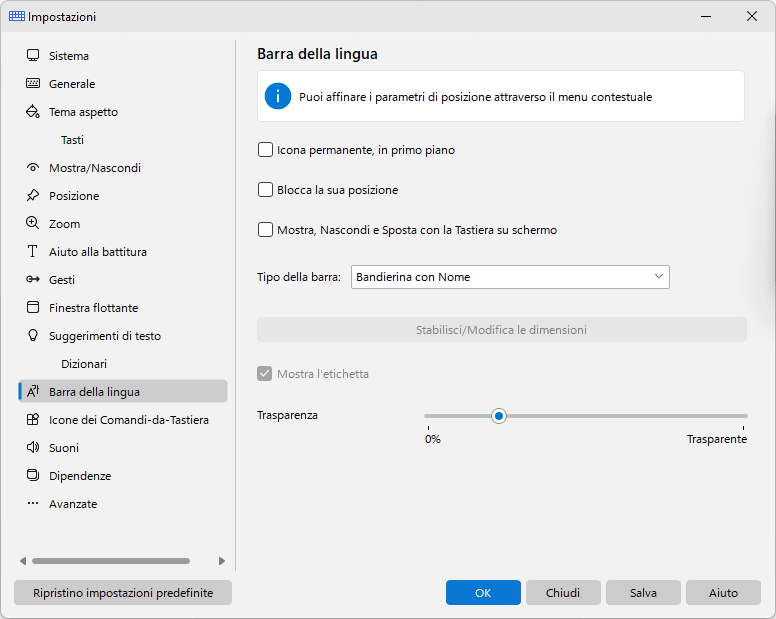Viewport: 776px width, 619px height.
Task: Open the Avanzate settings page
Action: click(x=123, y=504)
